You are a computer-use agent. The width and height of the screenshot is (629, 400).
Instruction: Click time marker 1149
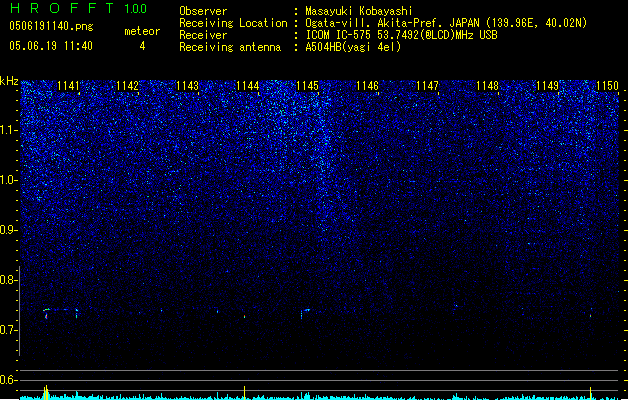548,86
